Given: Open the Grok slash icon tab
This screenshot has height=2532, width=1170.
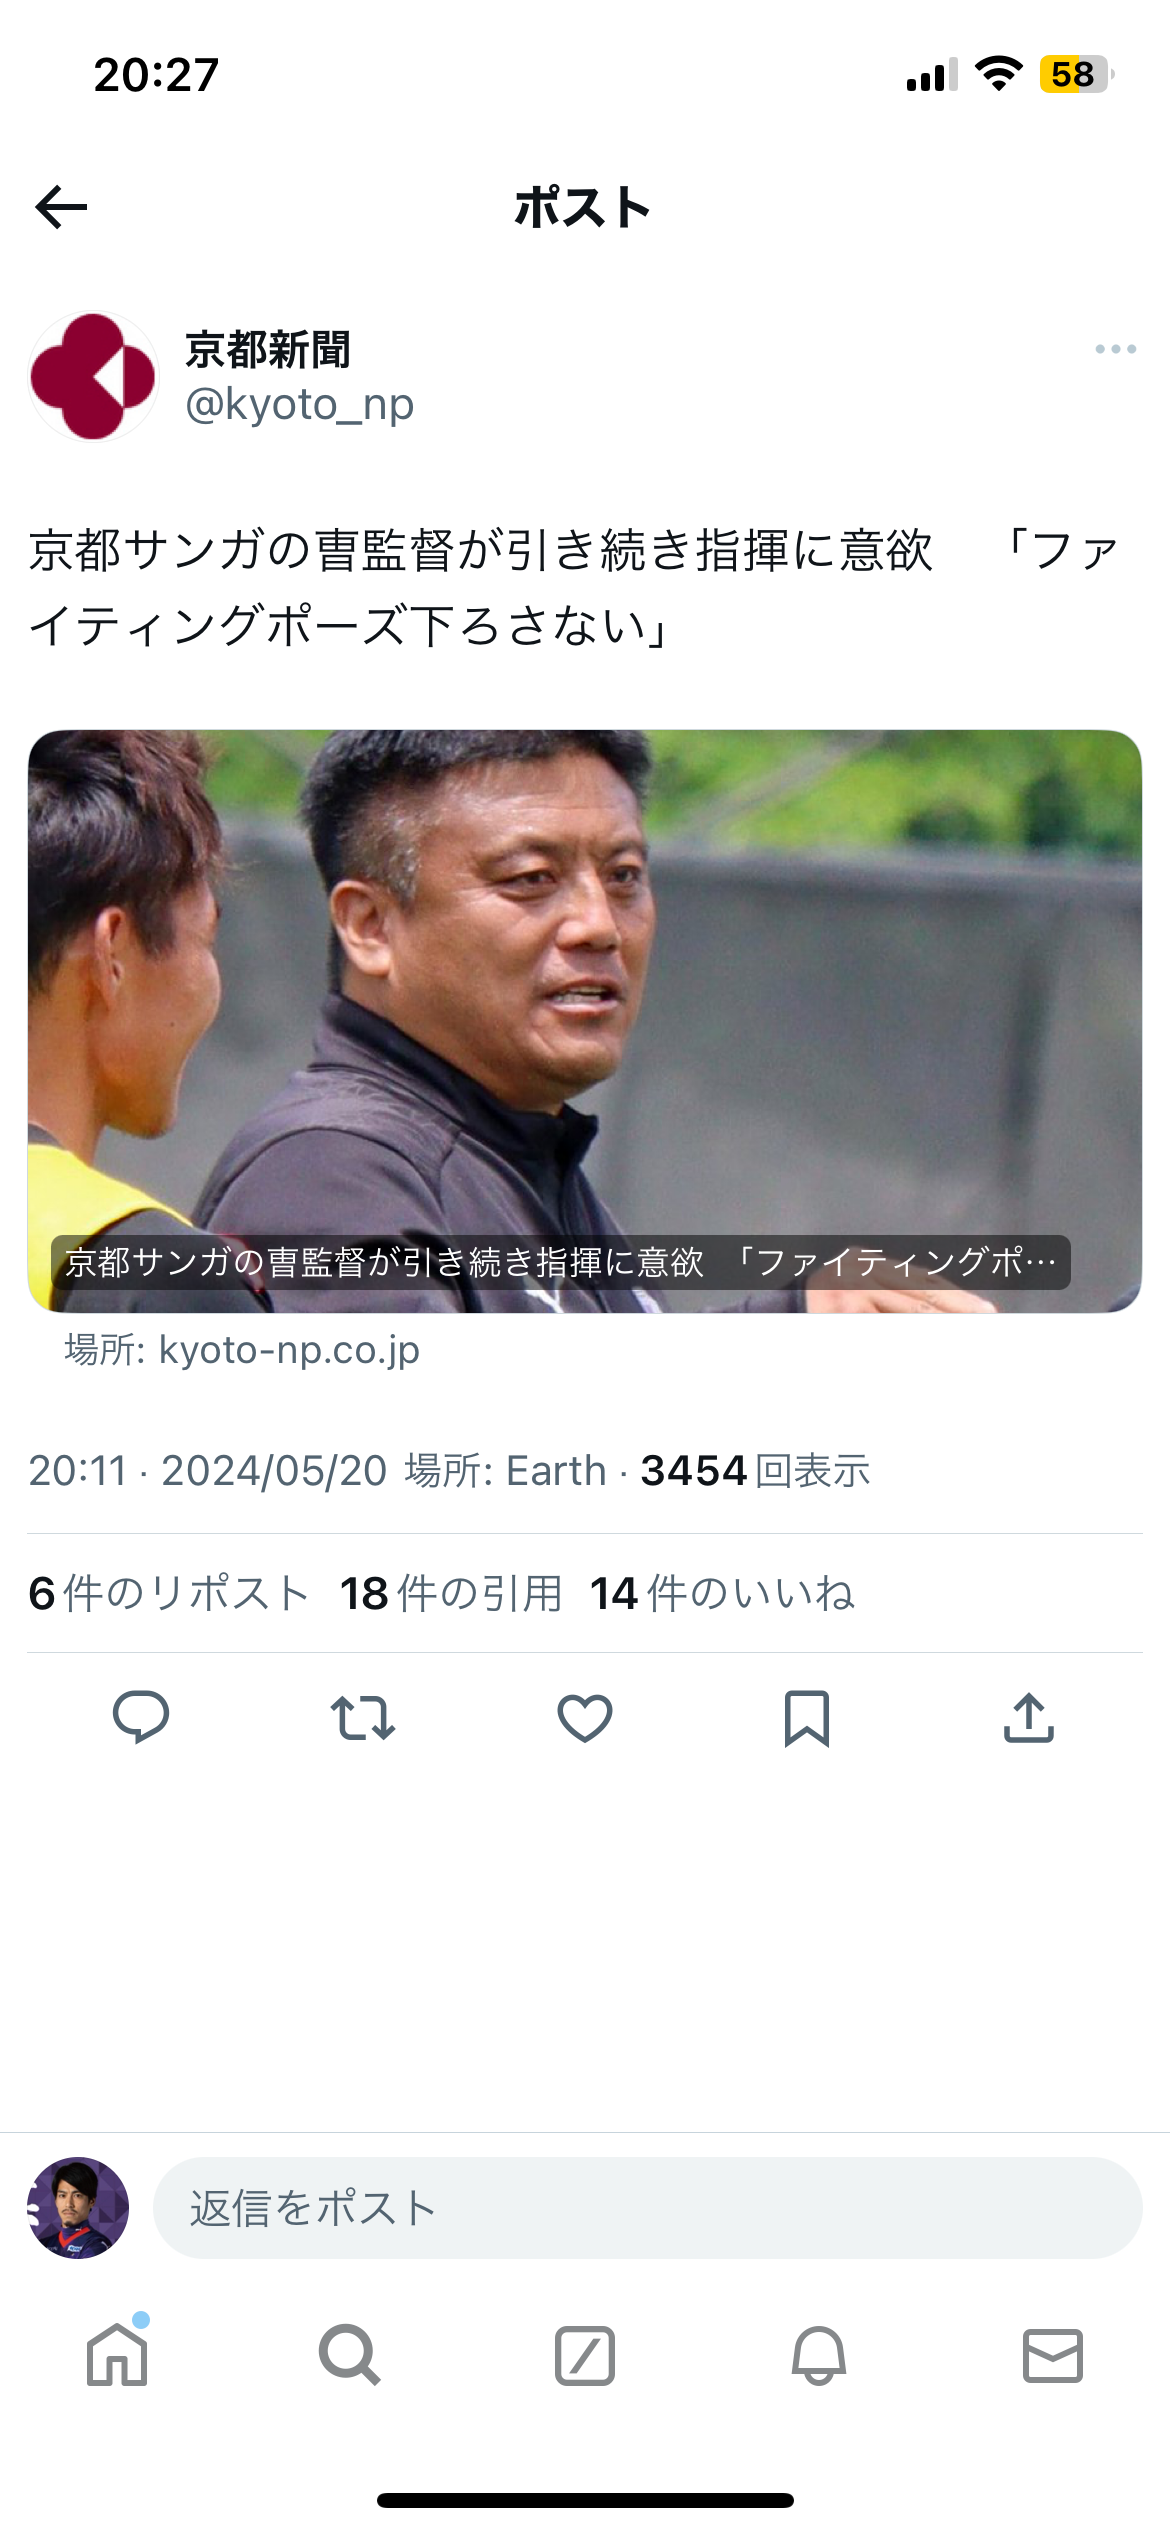Looking at the screenshot, I should point(585,2355).
